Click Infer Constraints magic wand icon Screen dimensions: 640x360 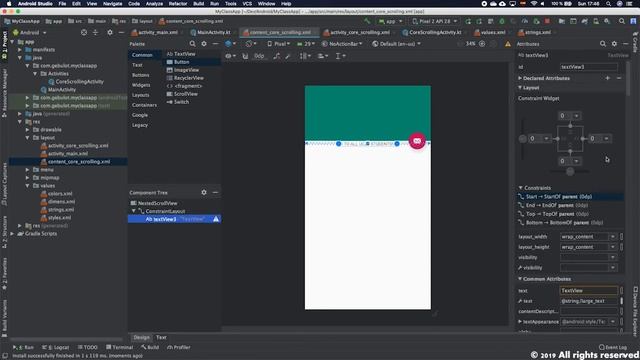[x=288, y=56]
